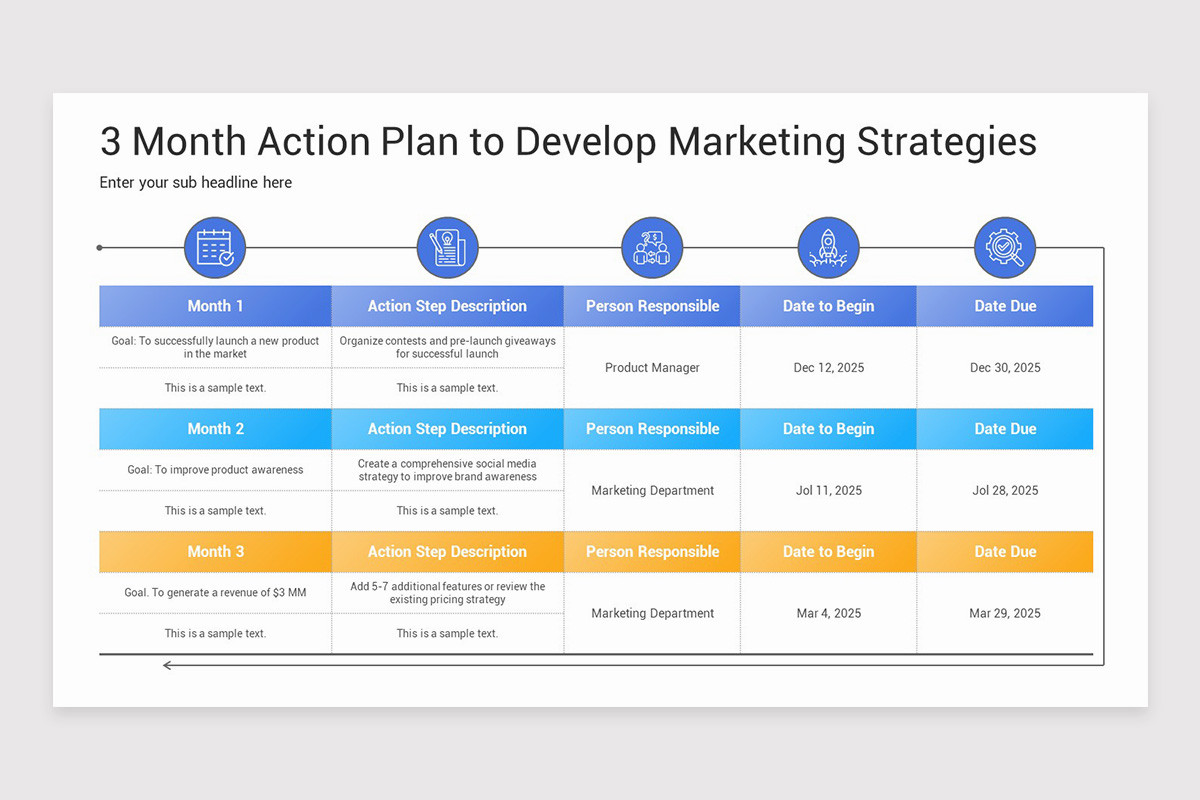Select the social media strategy description
Image resolution: width=1200 pixels, height=800 pixels.
447,470
